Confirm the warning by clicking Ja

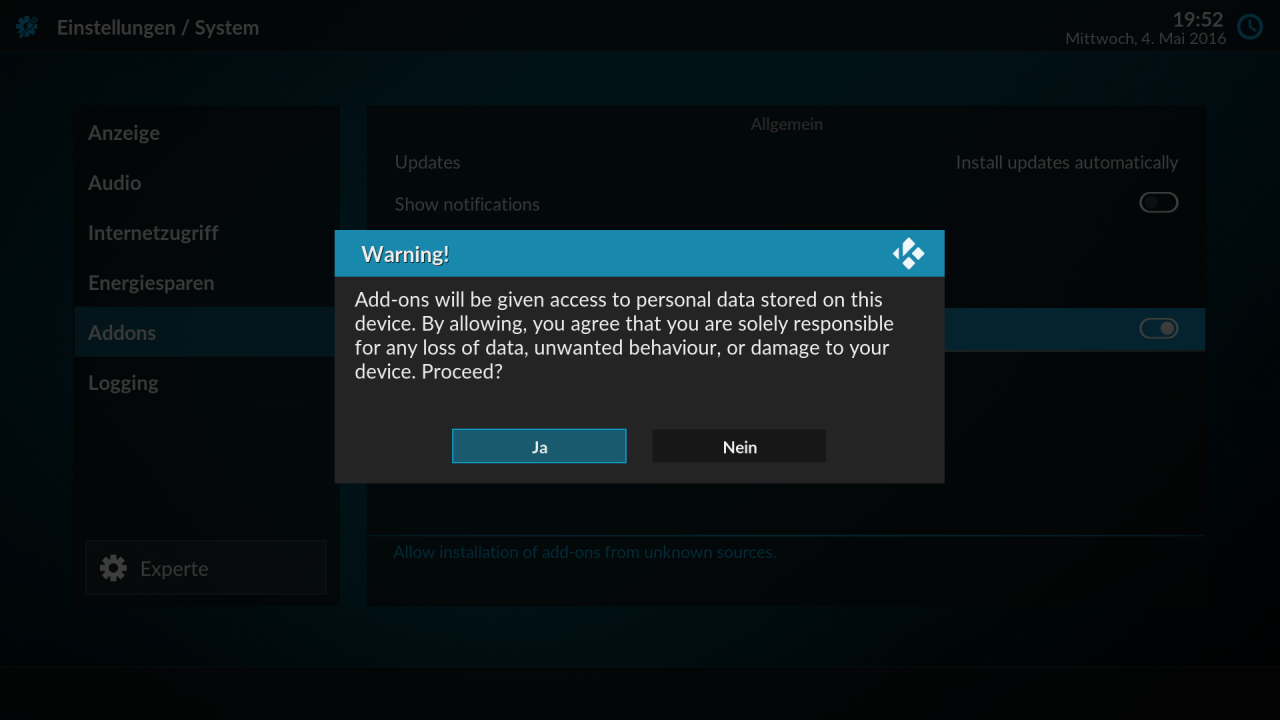[539, 446]
